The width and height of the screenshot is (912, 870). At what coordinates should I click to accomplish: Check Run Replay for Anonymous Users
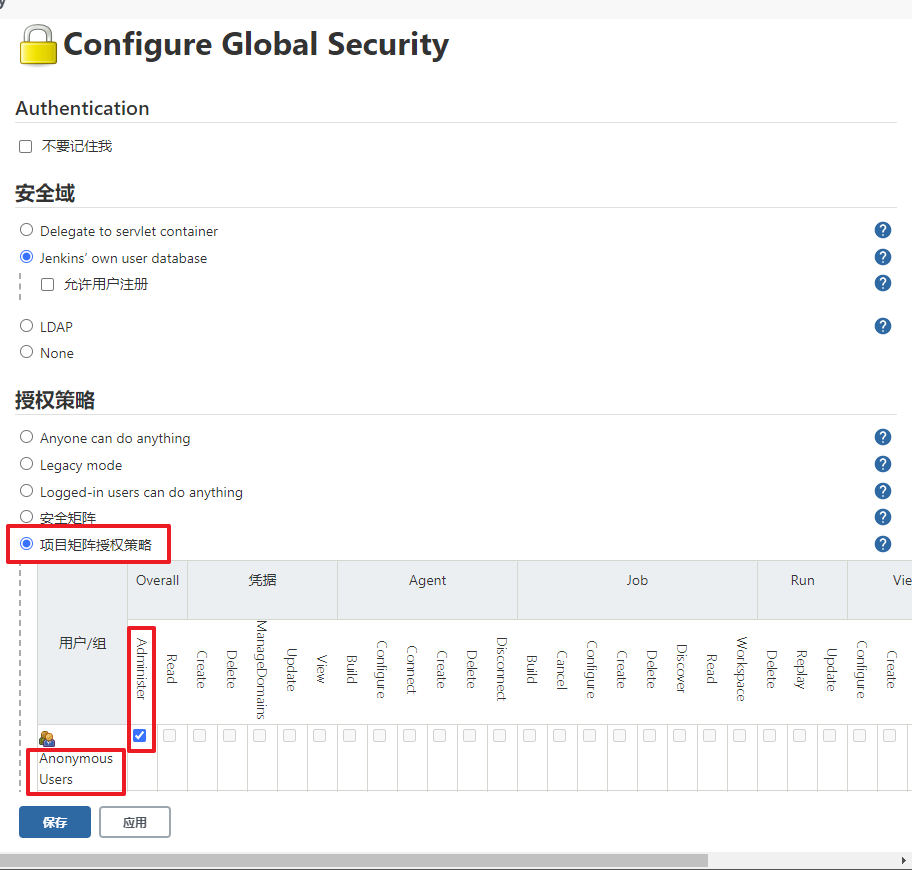pos(800,736)
